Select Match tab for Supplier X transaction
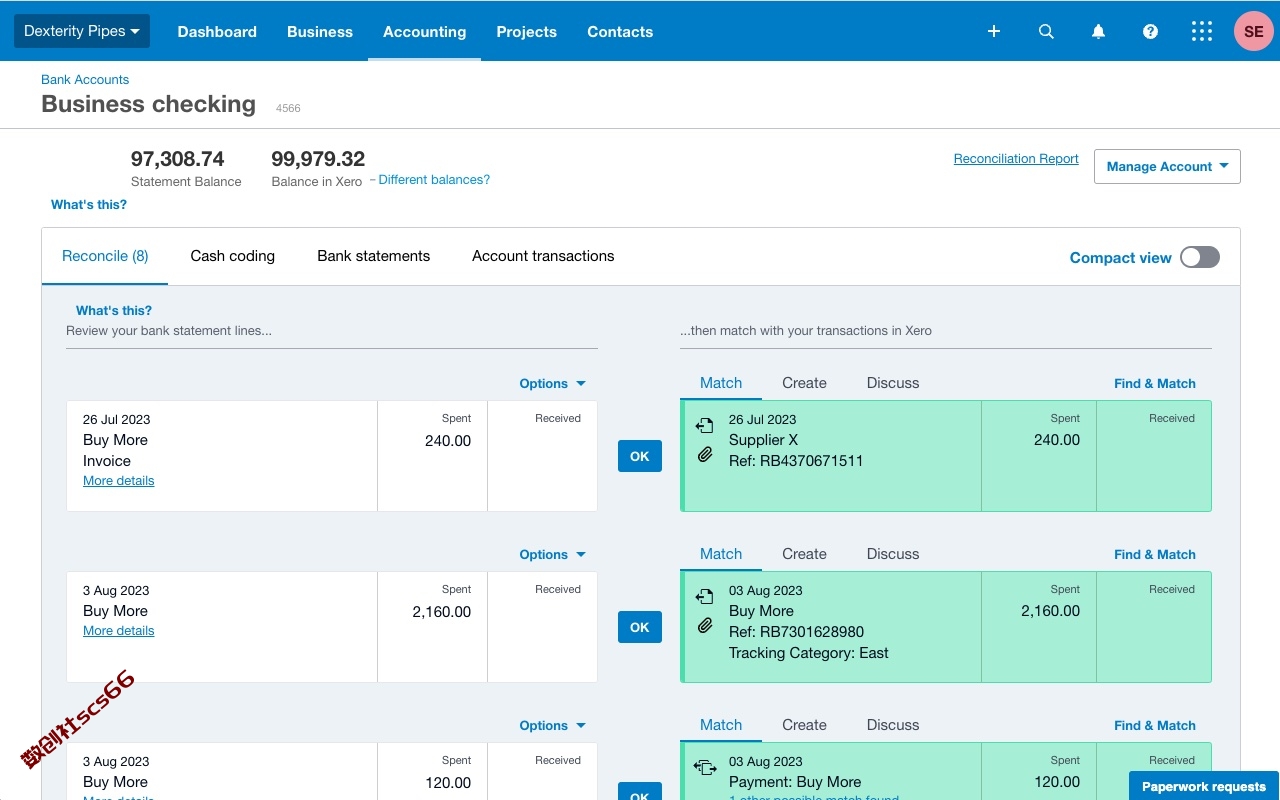The image size is (1280, 800). 721,383
